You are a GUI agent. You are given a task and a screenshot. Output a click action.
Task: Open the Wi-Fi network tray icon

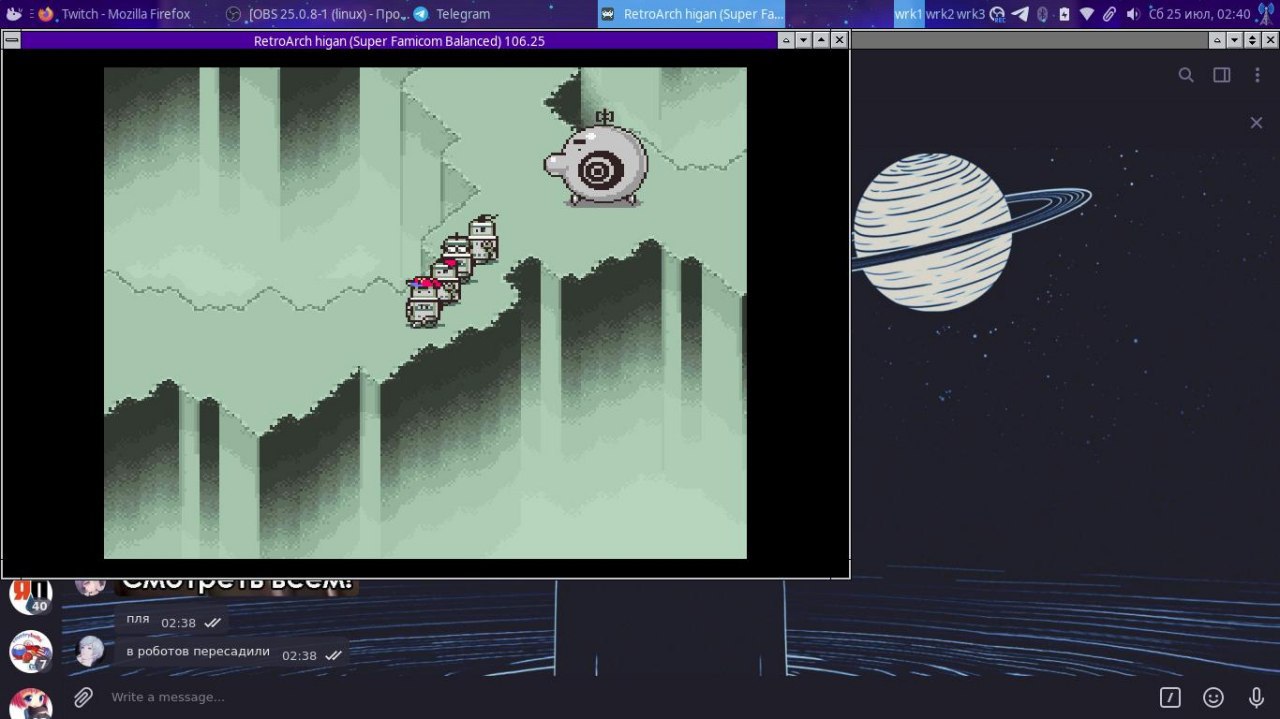click(x=1087, y=14)
